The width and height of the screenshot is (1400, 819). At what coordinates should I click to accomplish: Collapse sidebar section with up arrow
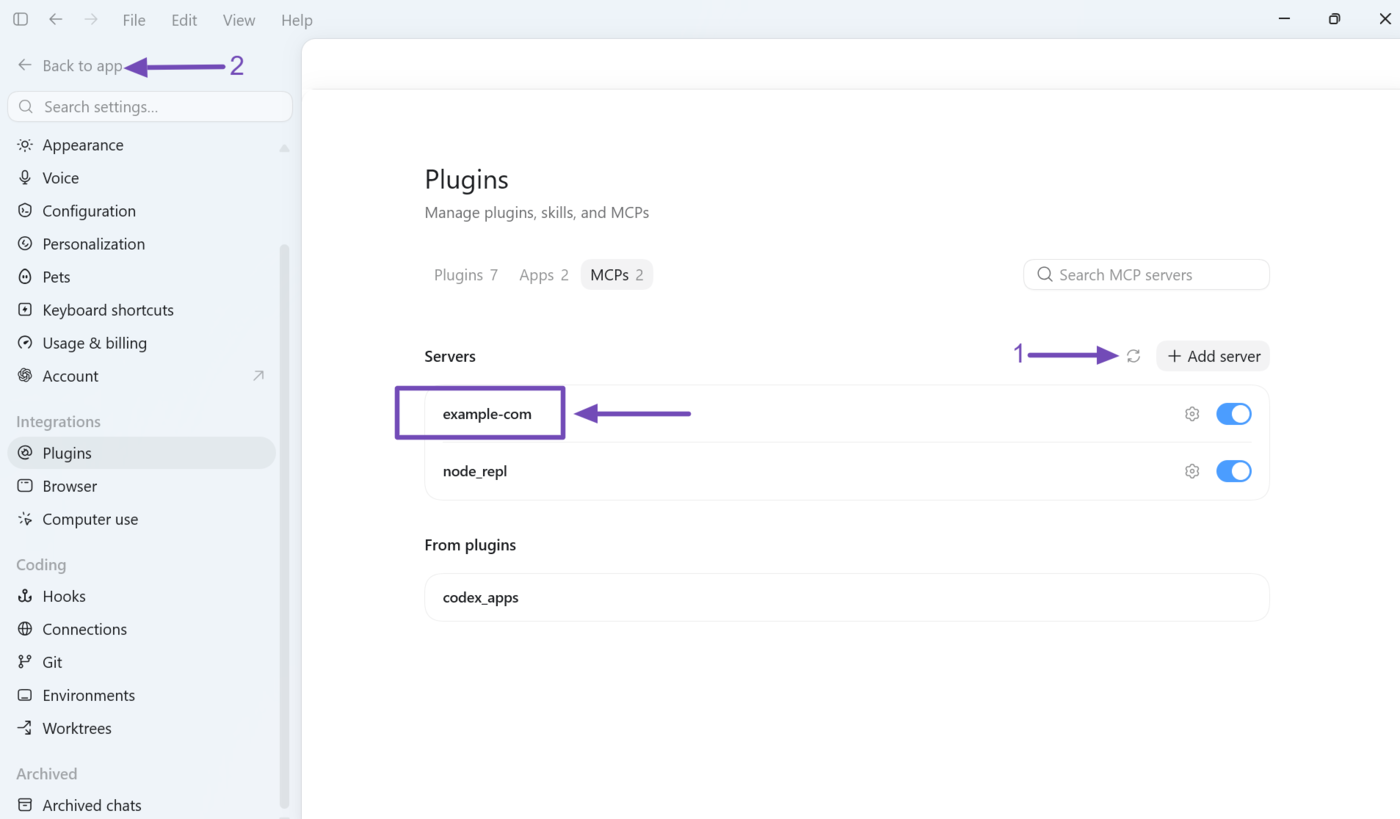pyautogui.click(x=284, y=148)
